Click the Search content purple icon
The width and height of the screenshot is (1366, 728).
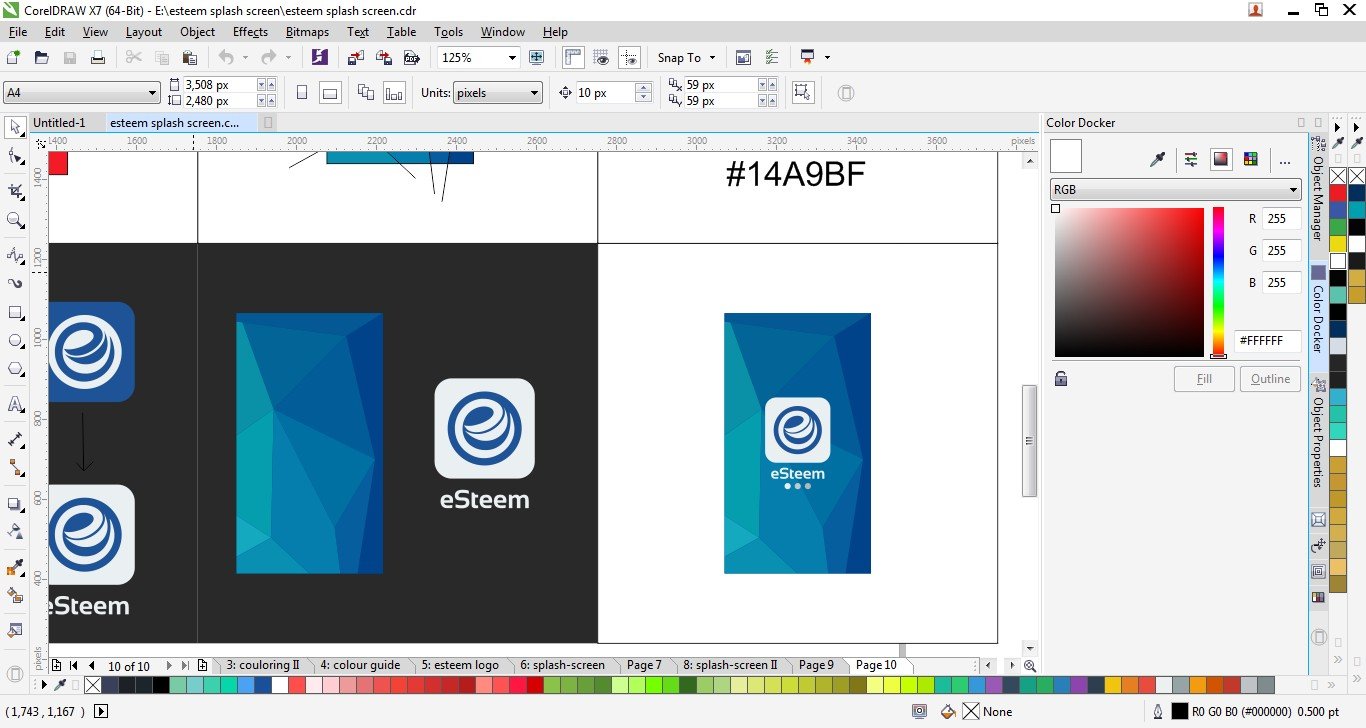tap(319, 58)
